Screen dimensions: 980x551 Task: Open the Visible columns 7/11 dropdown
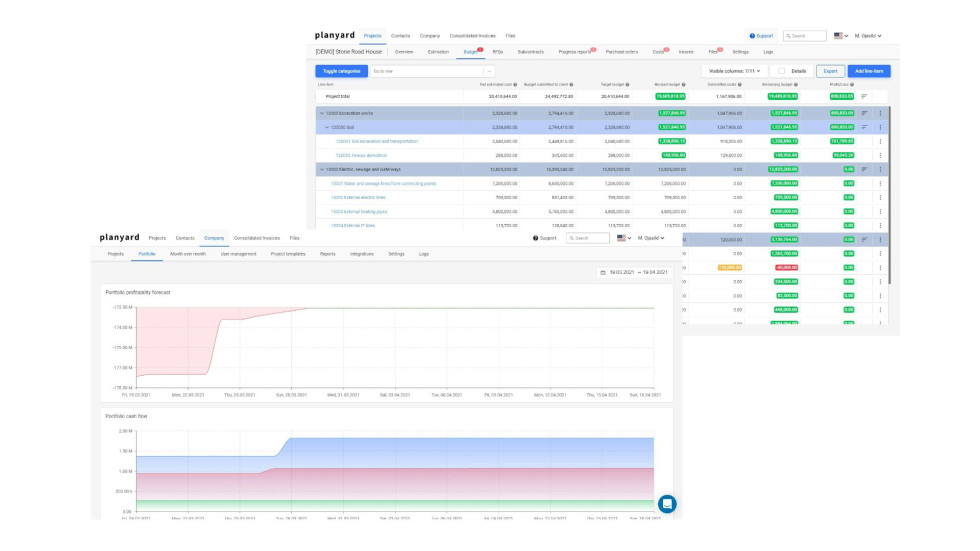[734, 71]
